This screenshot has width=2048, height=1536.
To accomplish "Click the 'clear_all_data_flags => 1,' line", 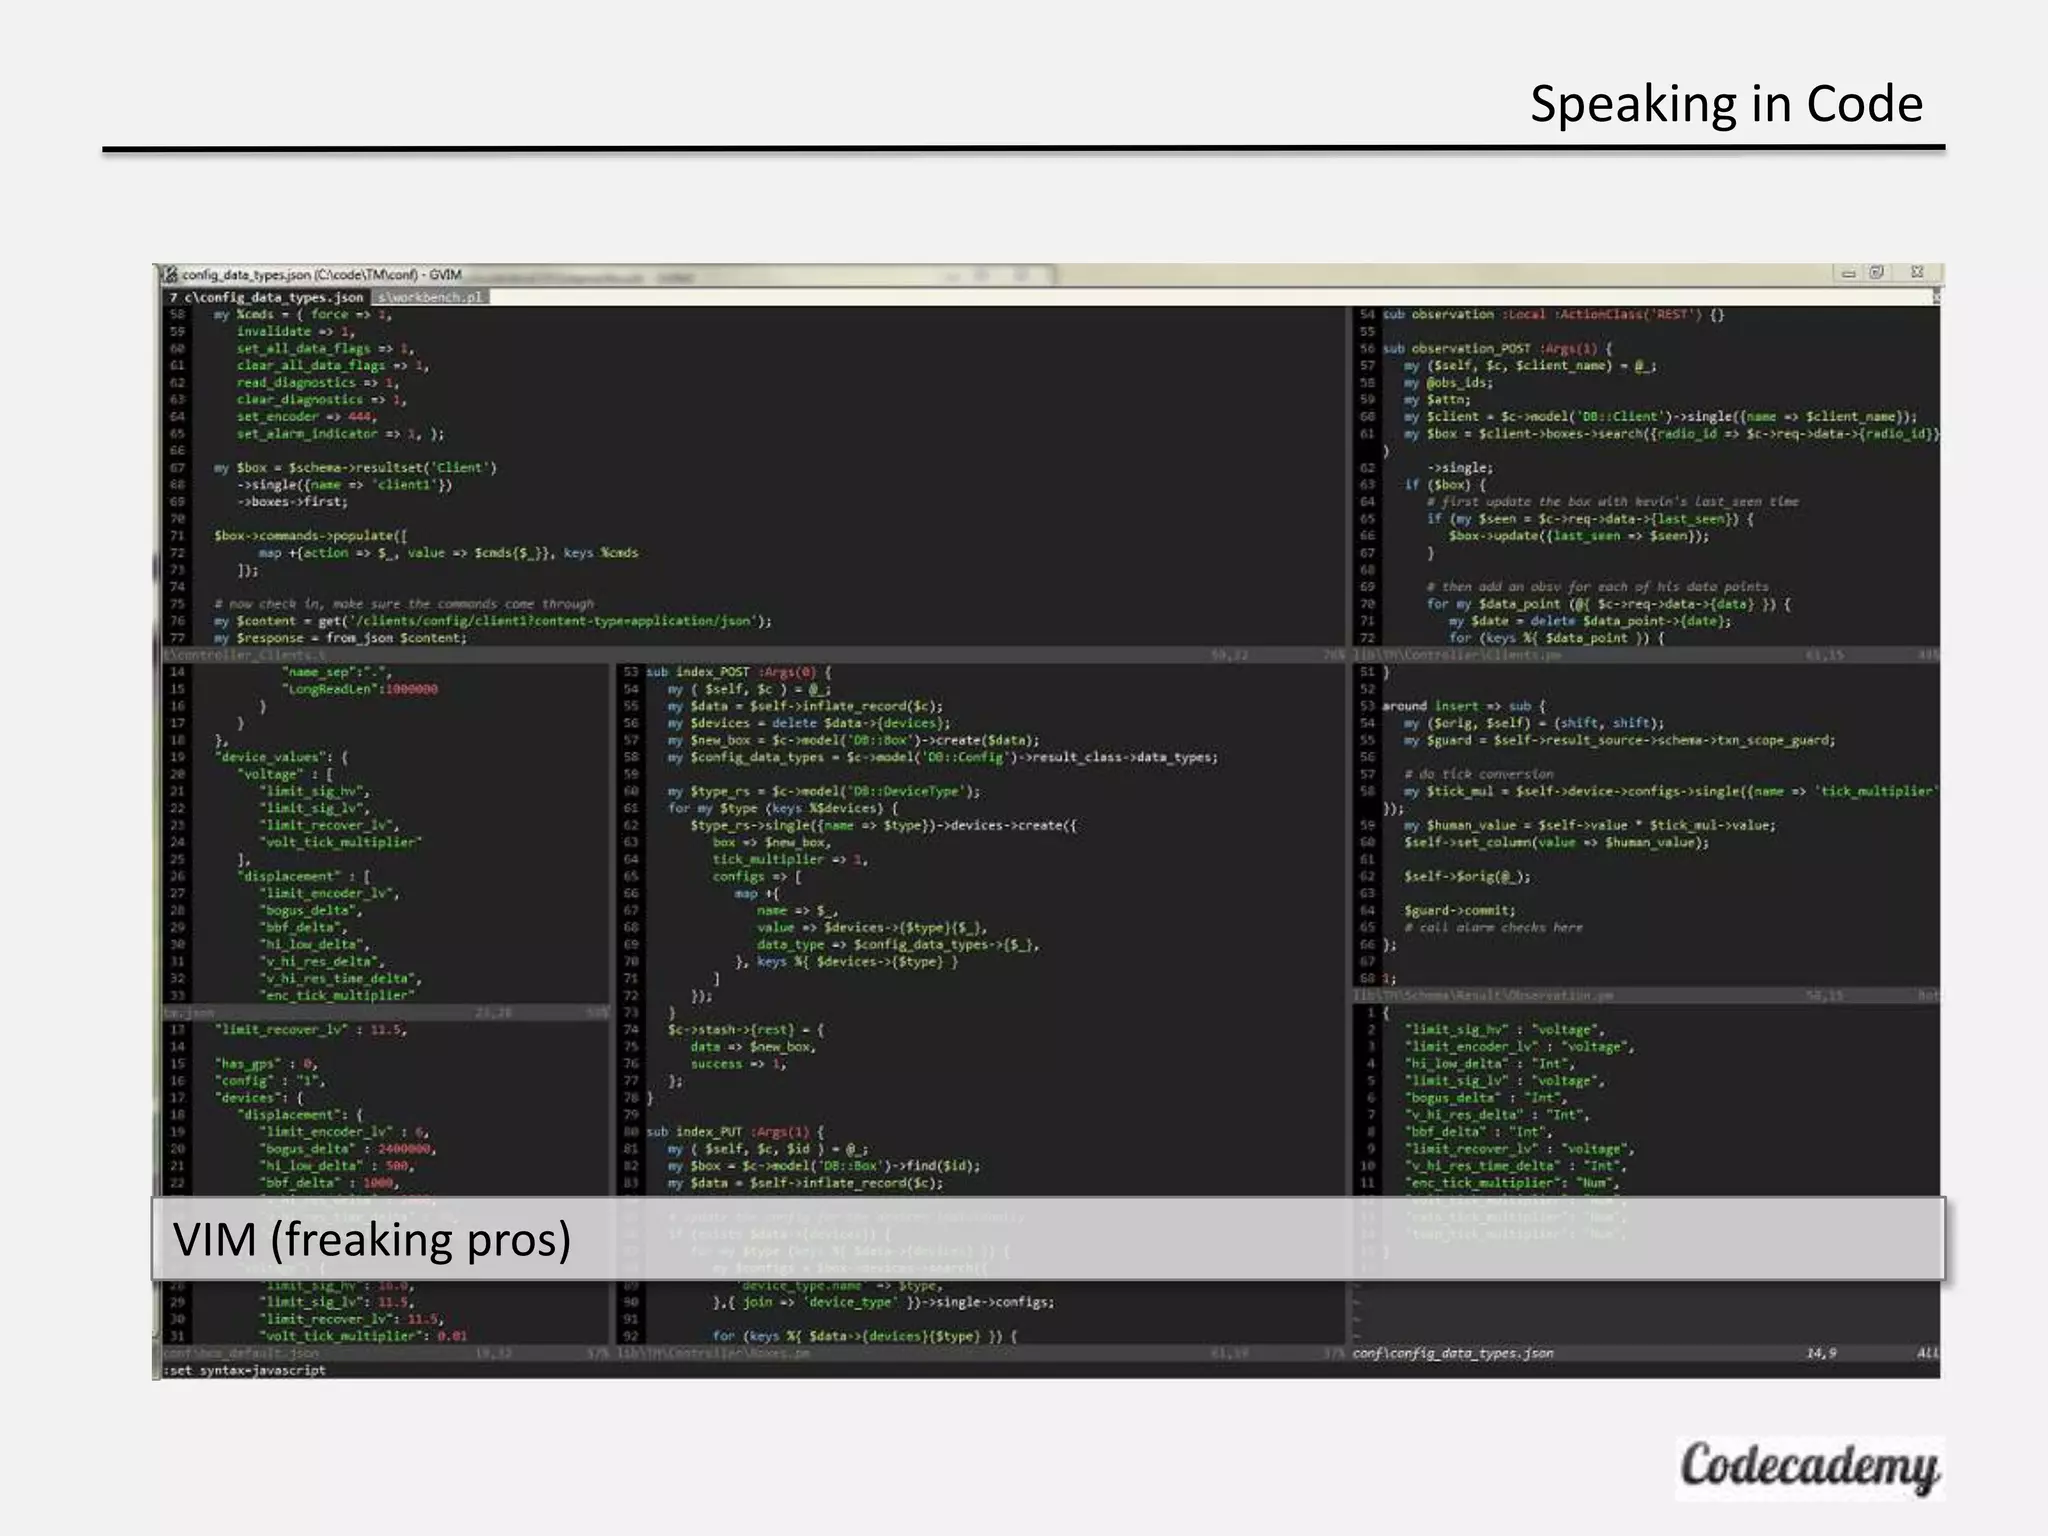I will [x=332, y=365].
